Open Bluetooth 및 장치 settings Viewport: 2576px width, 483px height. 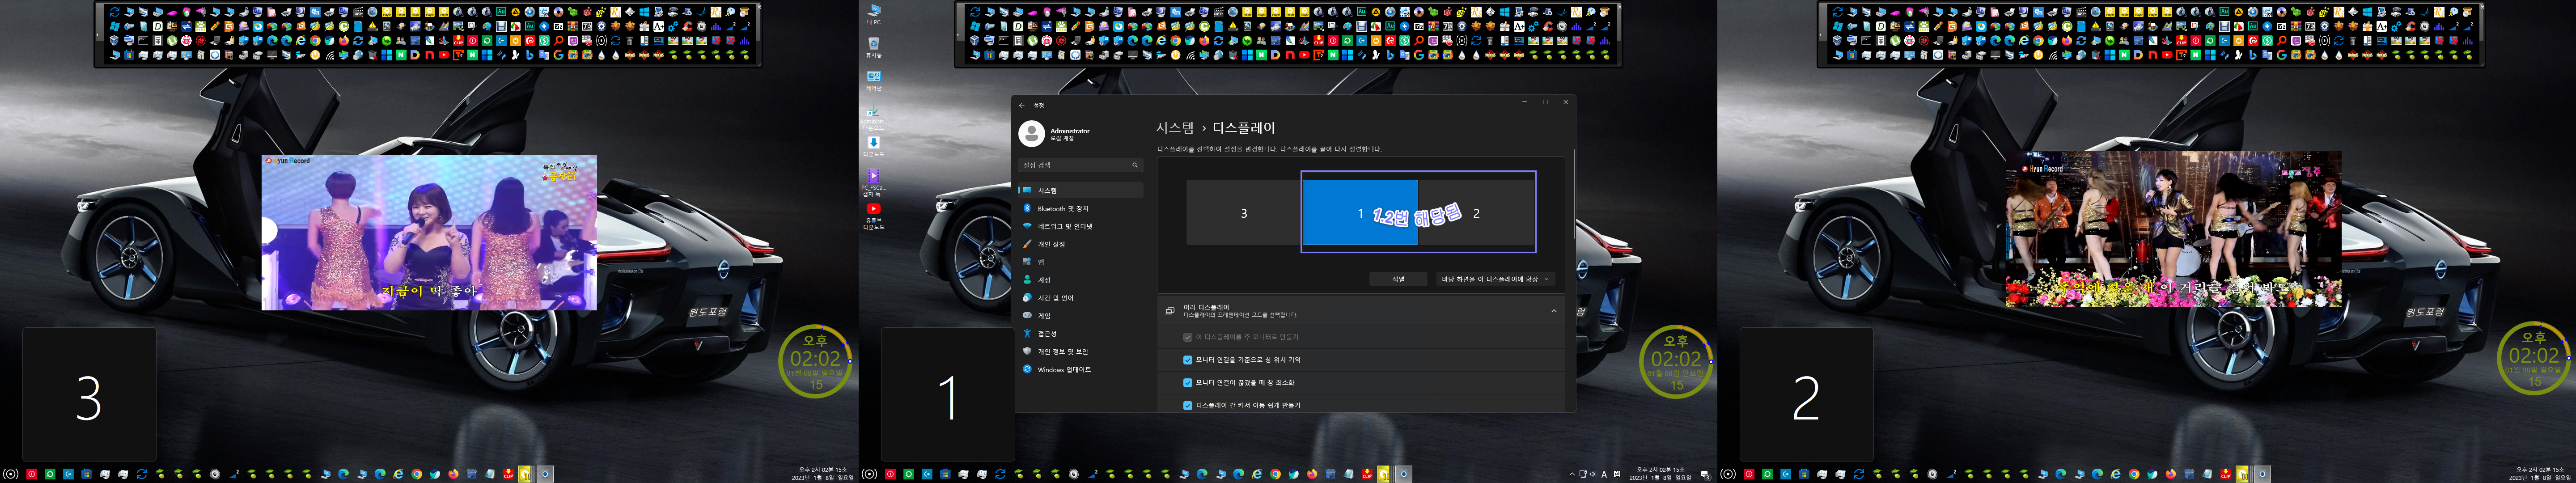click(1080, 208)
